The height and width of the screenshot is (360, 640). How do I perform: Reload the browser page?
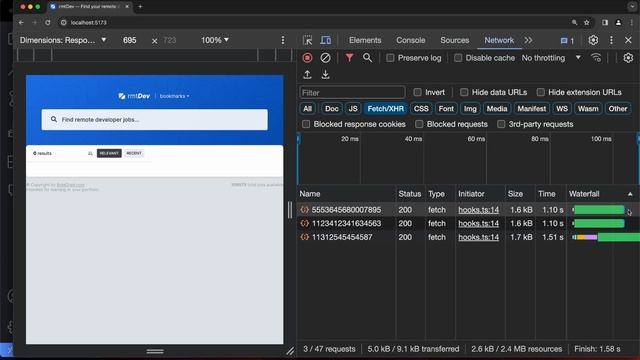point(48,22)
